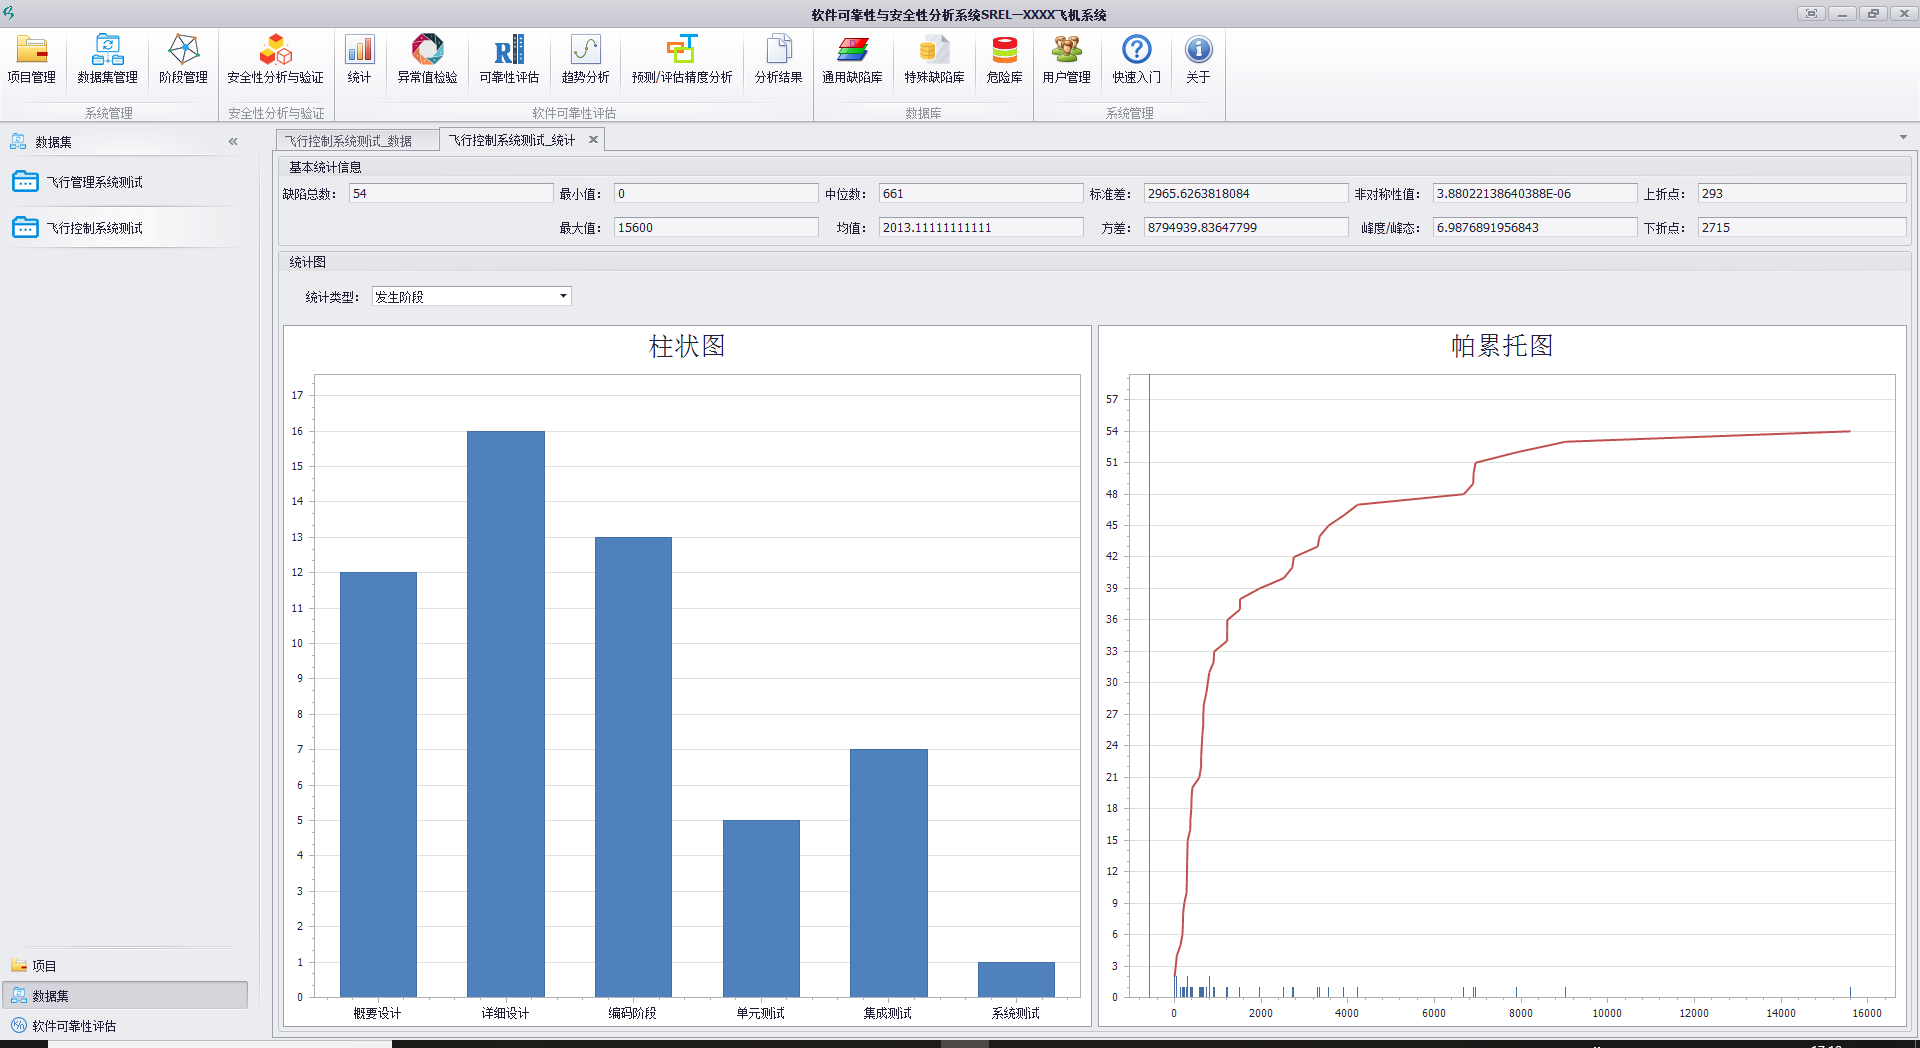Open 预测/评估精度分析 accuracy analysis
Image resolution: width=1920 pixels, height=1048 pixels.
pos(682,60)
